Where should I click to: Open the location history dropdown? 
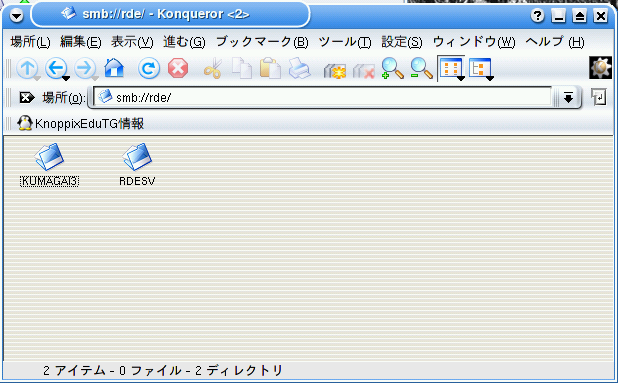point(568,97)
